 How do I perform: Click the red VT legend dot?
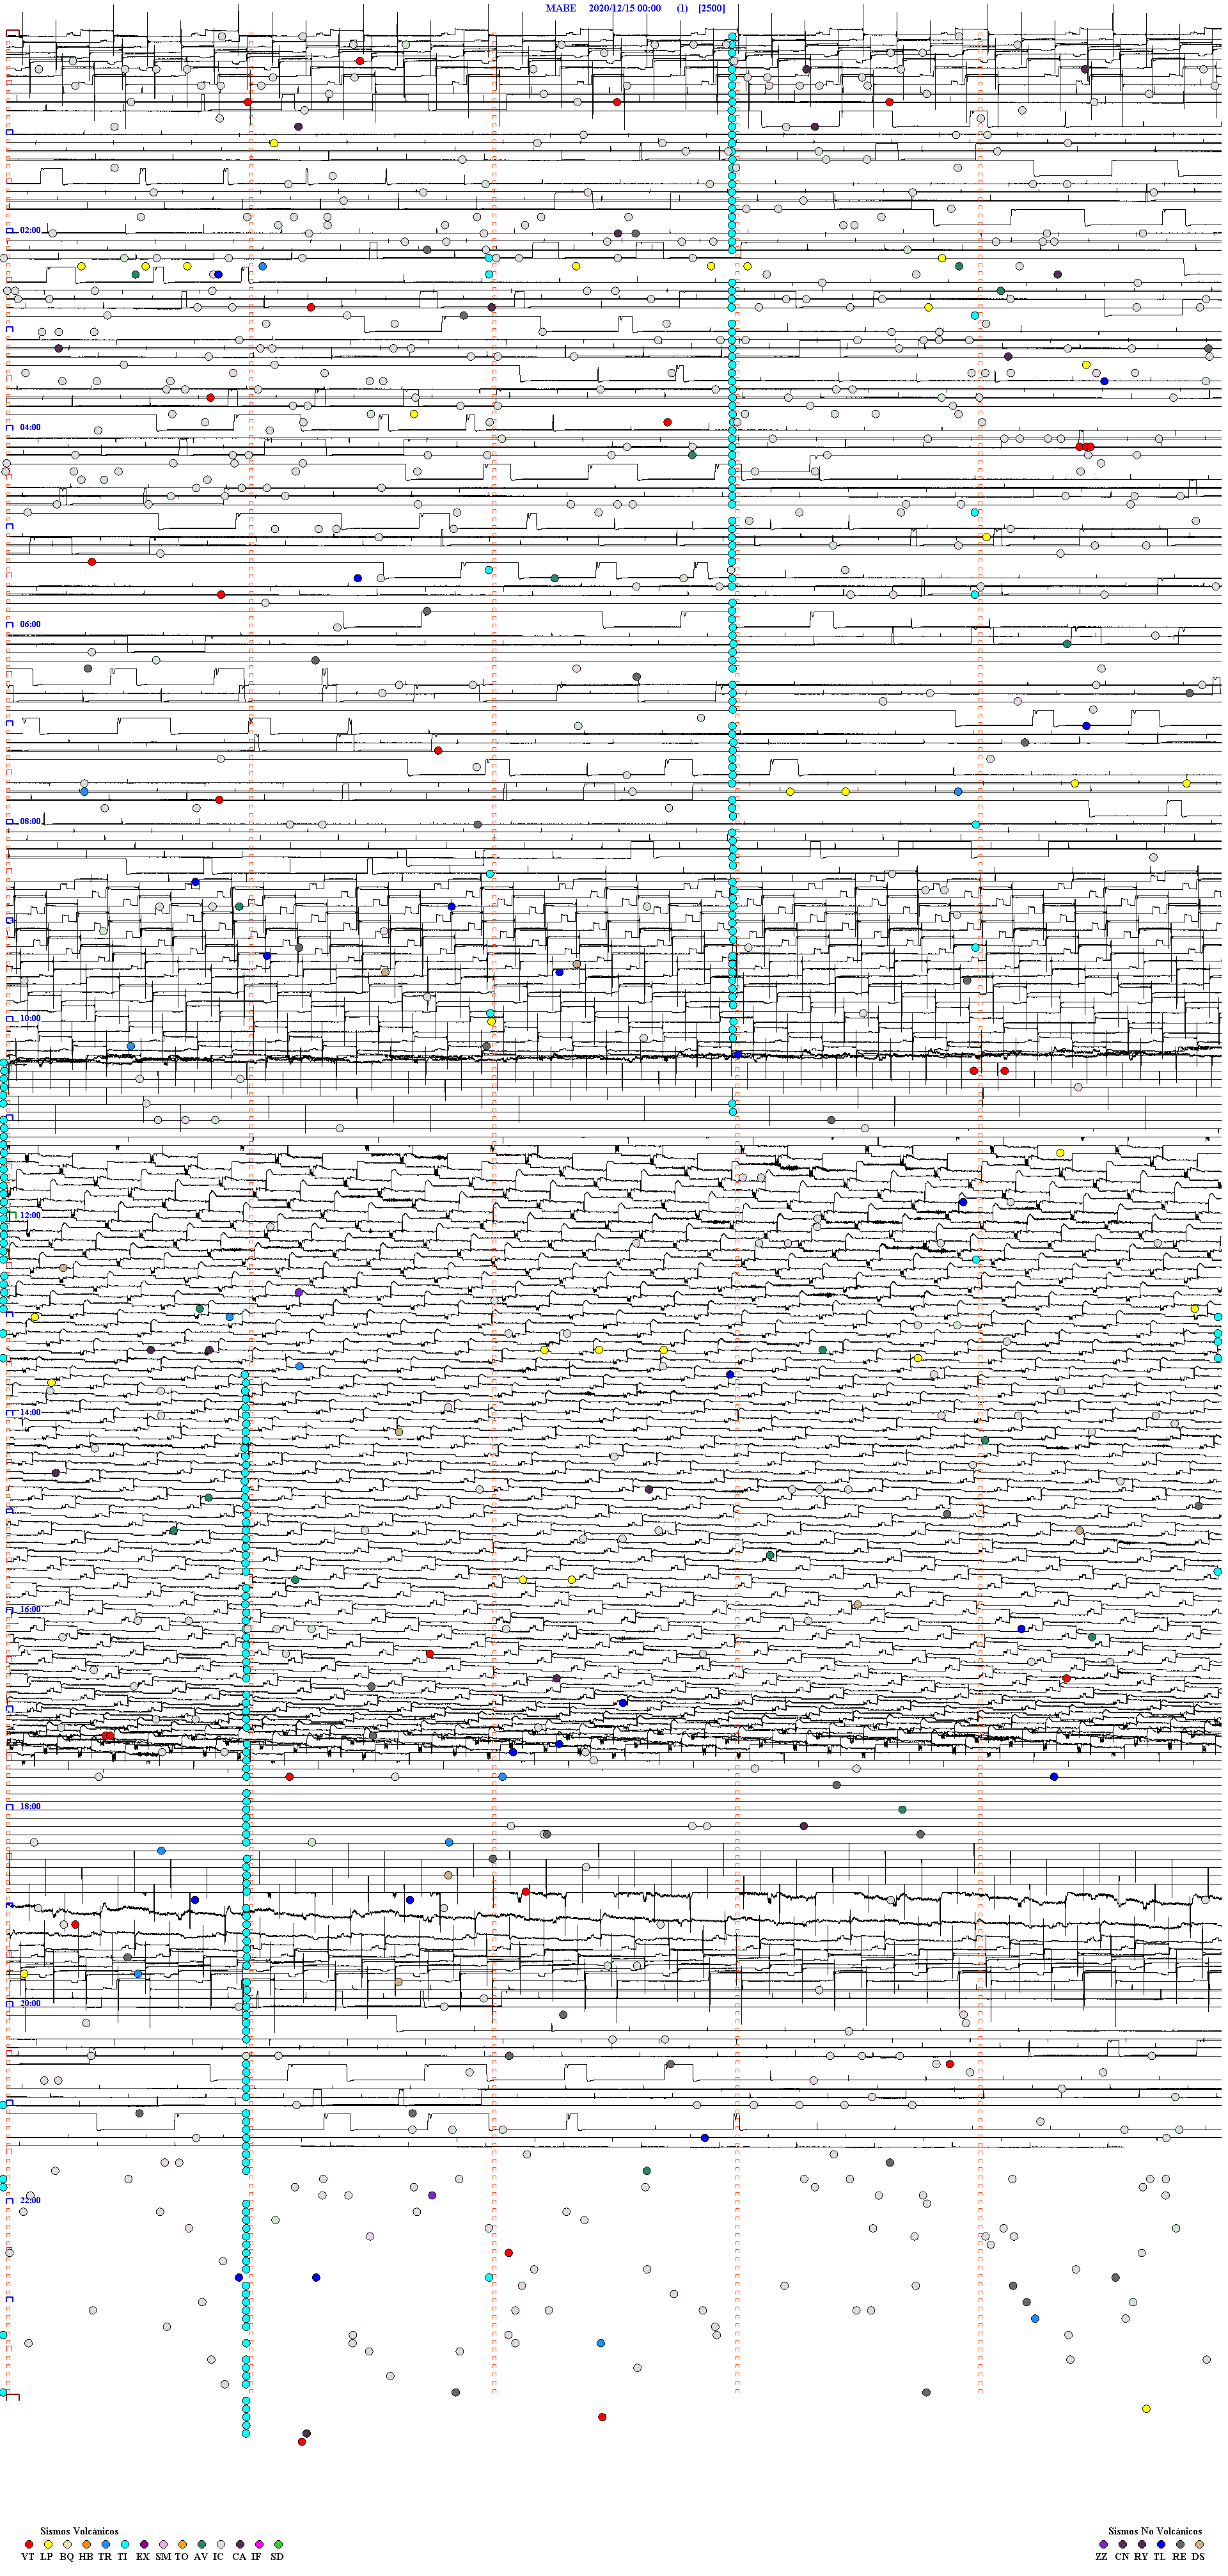[29, 2545]
